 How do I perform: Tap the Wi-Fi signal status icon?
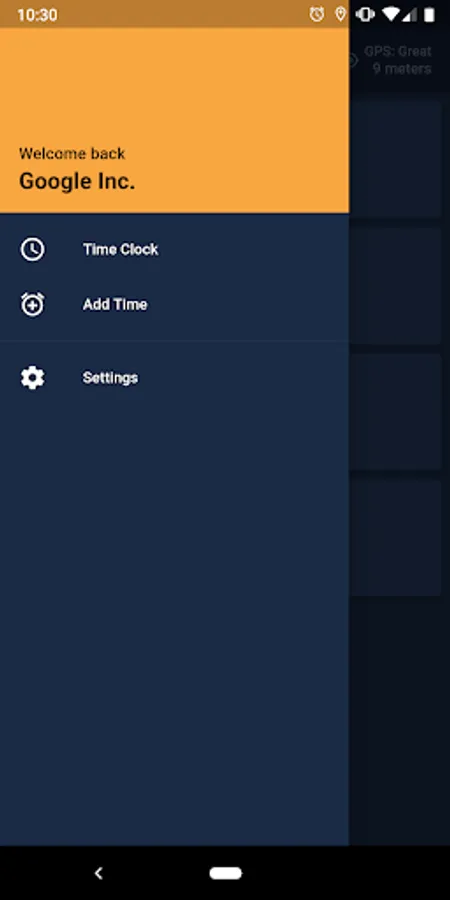390,14
